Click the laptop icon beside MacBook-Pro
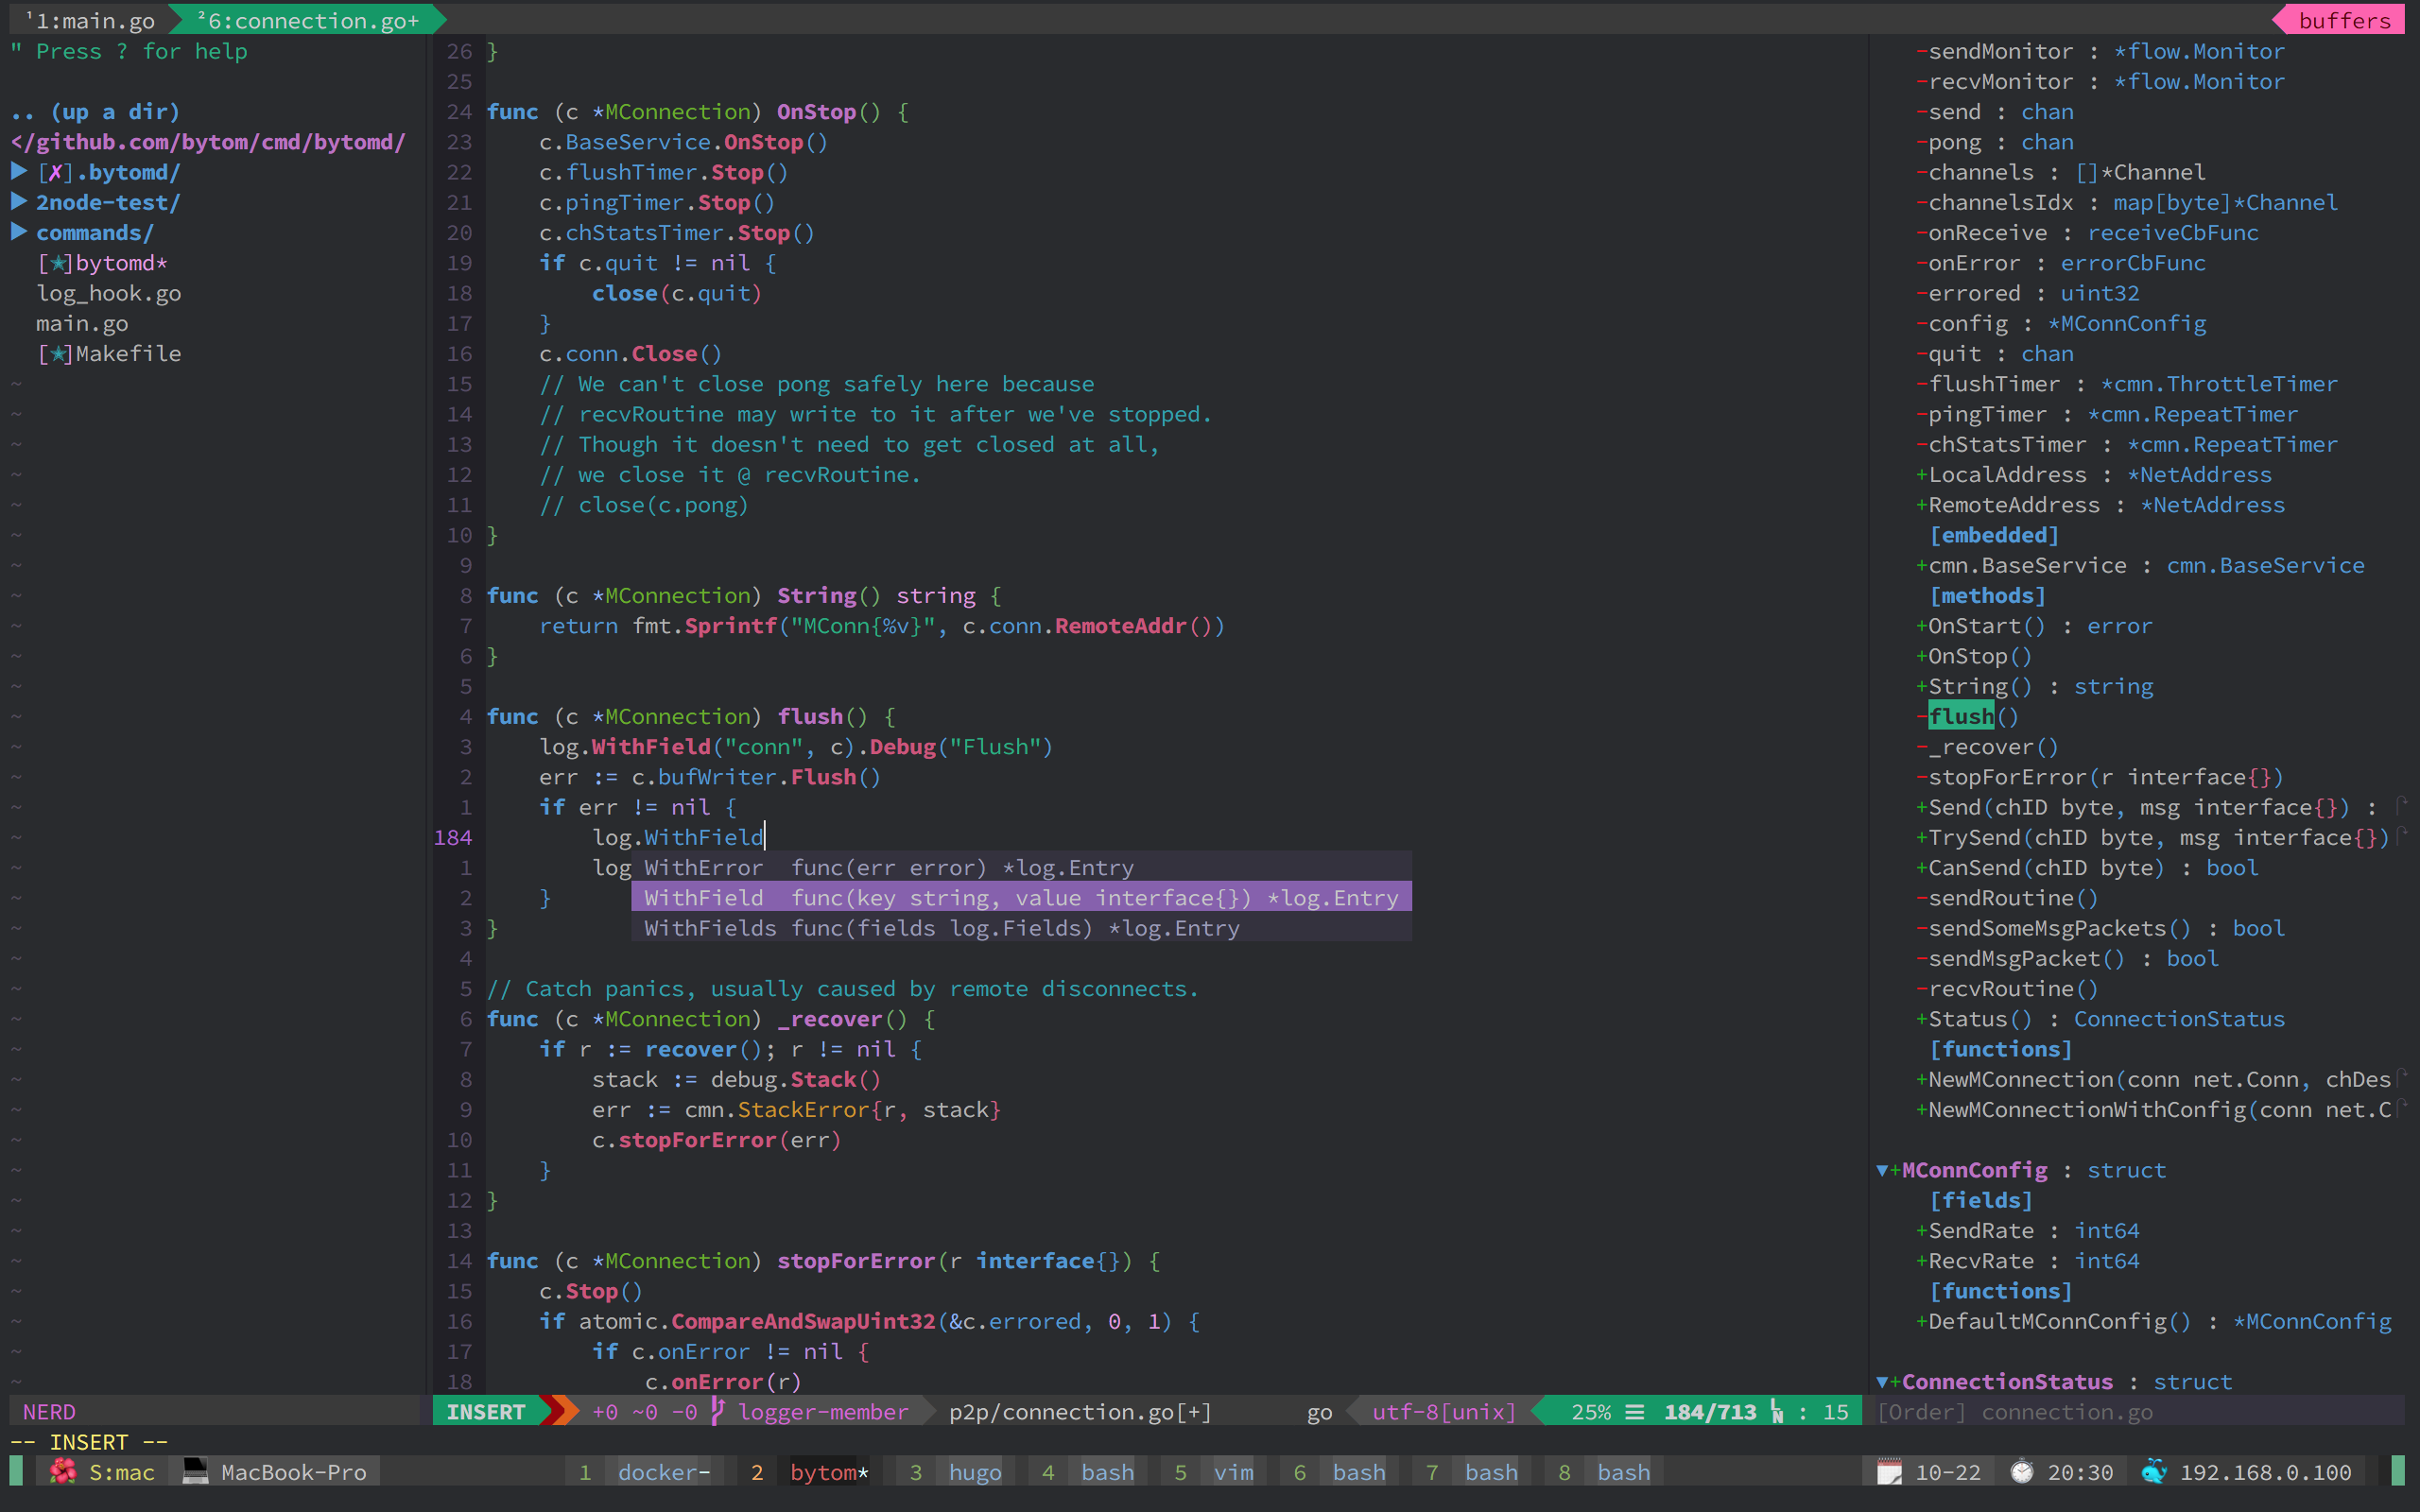This screenshot has height=1512, width=2420. (195, 1471)
